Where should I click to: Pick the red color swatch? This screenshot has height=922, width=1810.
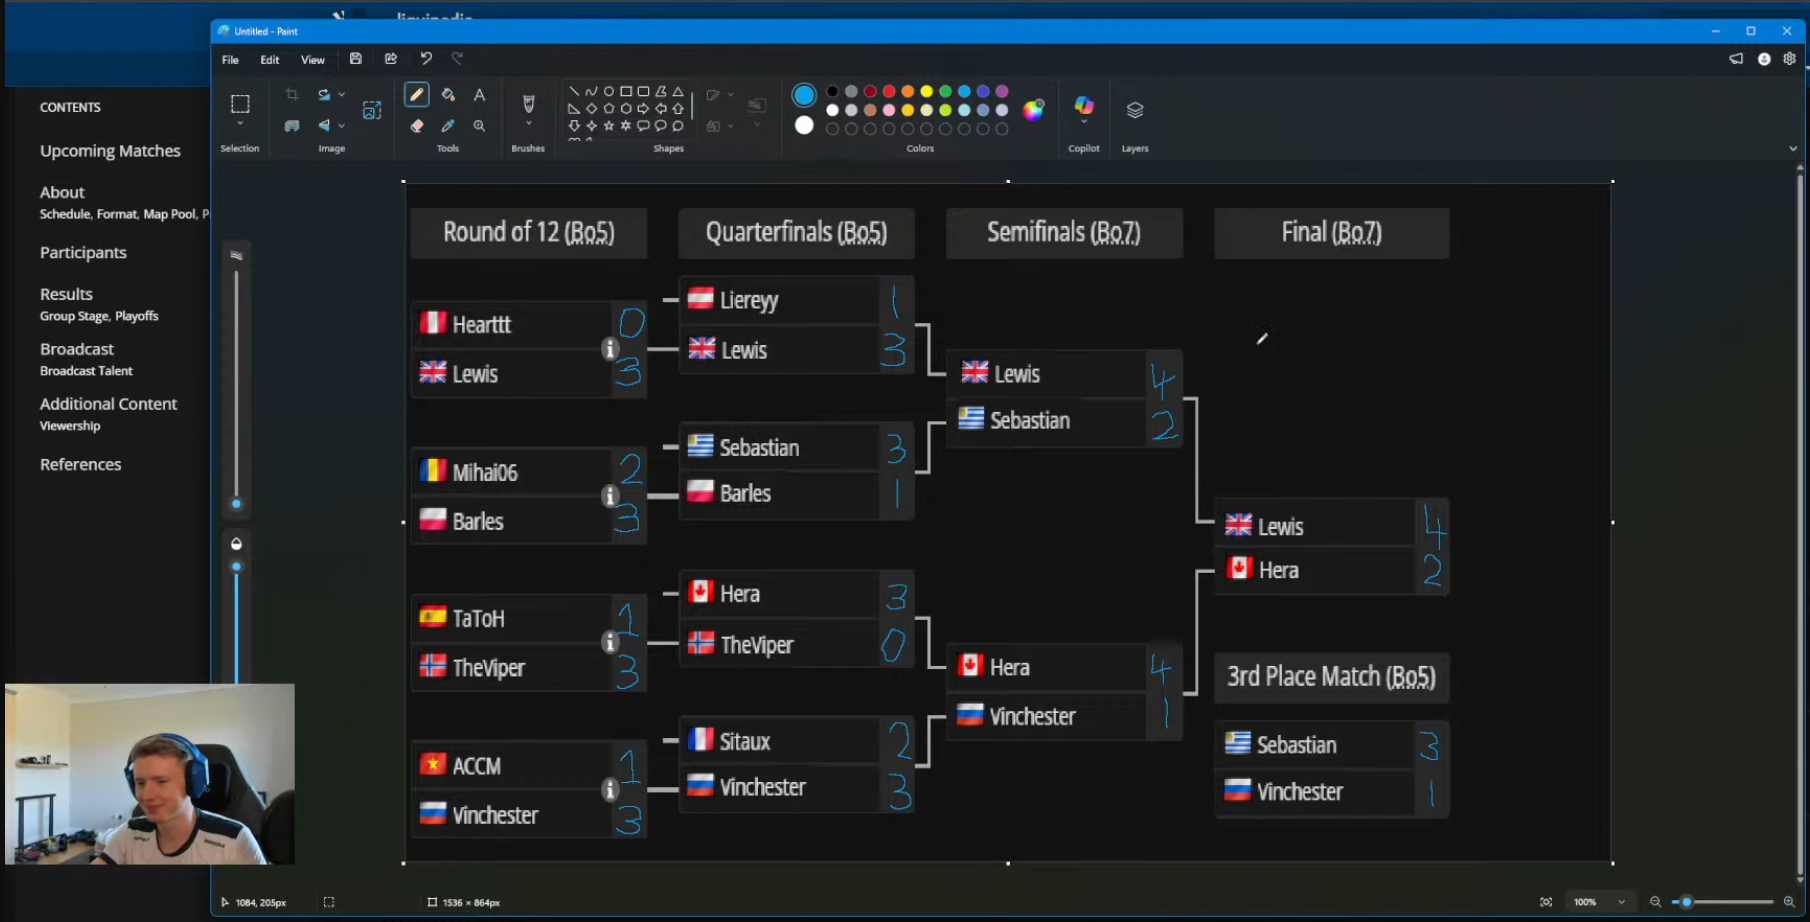[888, 91]
